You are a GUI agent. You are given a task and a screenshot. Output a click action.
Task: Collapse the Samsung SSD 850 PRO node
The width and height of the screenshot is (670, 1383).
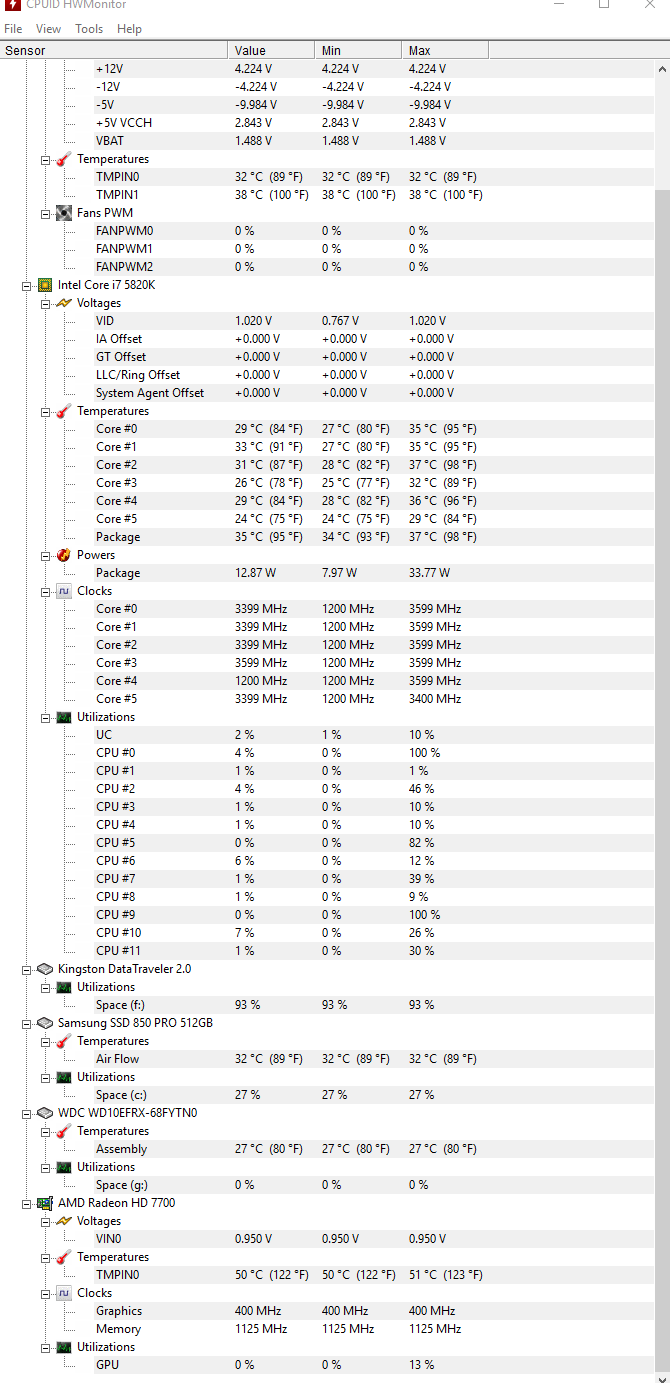click(x=27, y=1023)
